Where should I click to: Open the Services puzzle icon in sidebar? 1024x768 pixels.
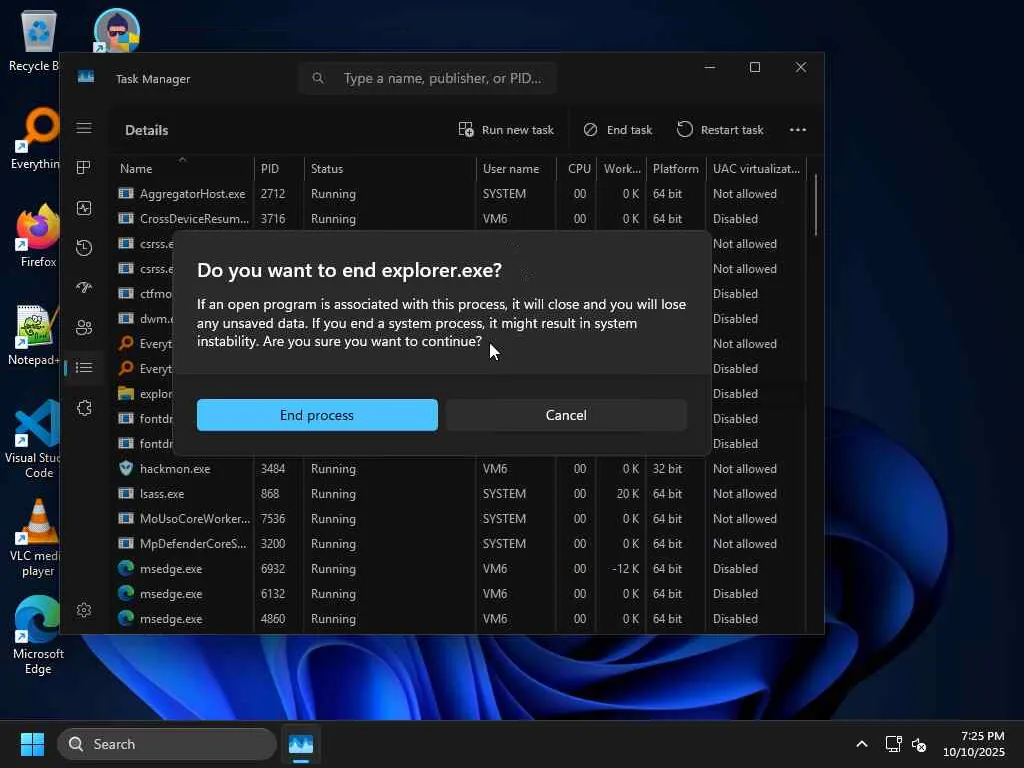(x=84, y=408)
